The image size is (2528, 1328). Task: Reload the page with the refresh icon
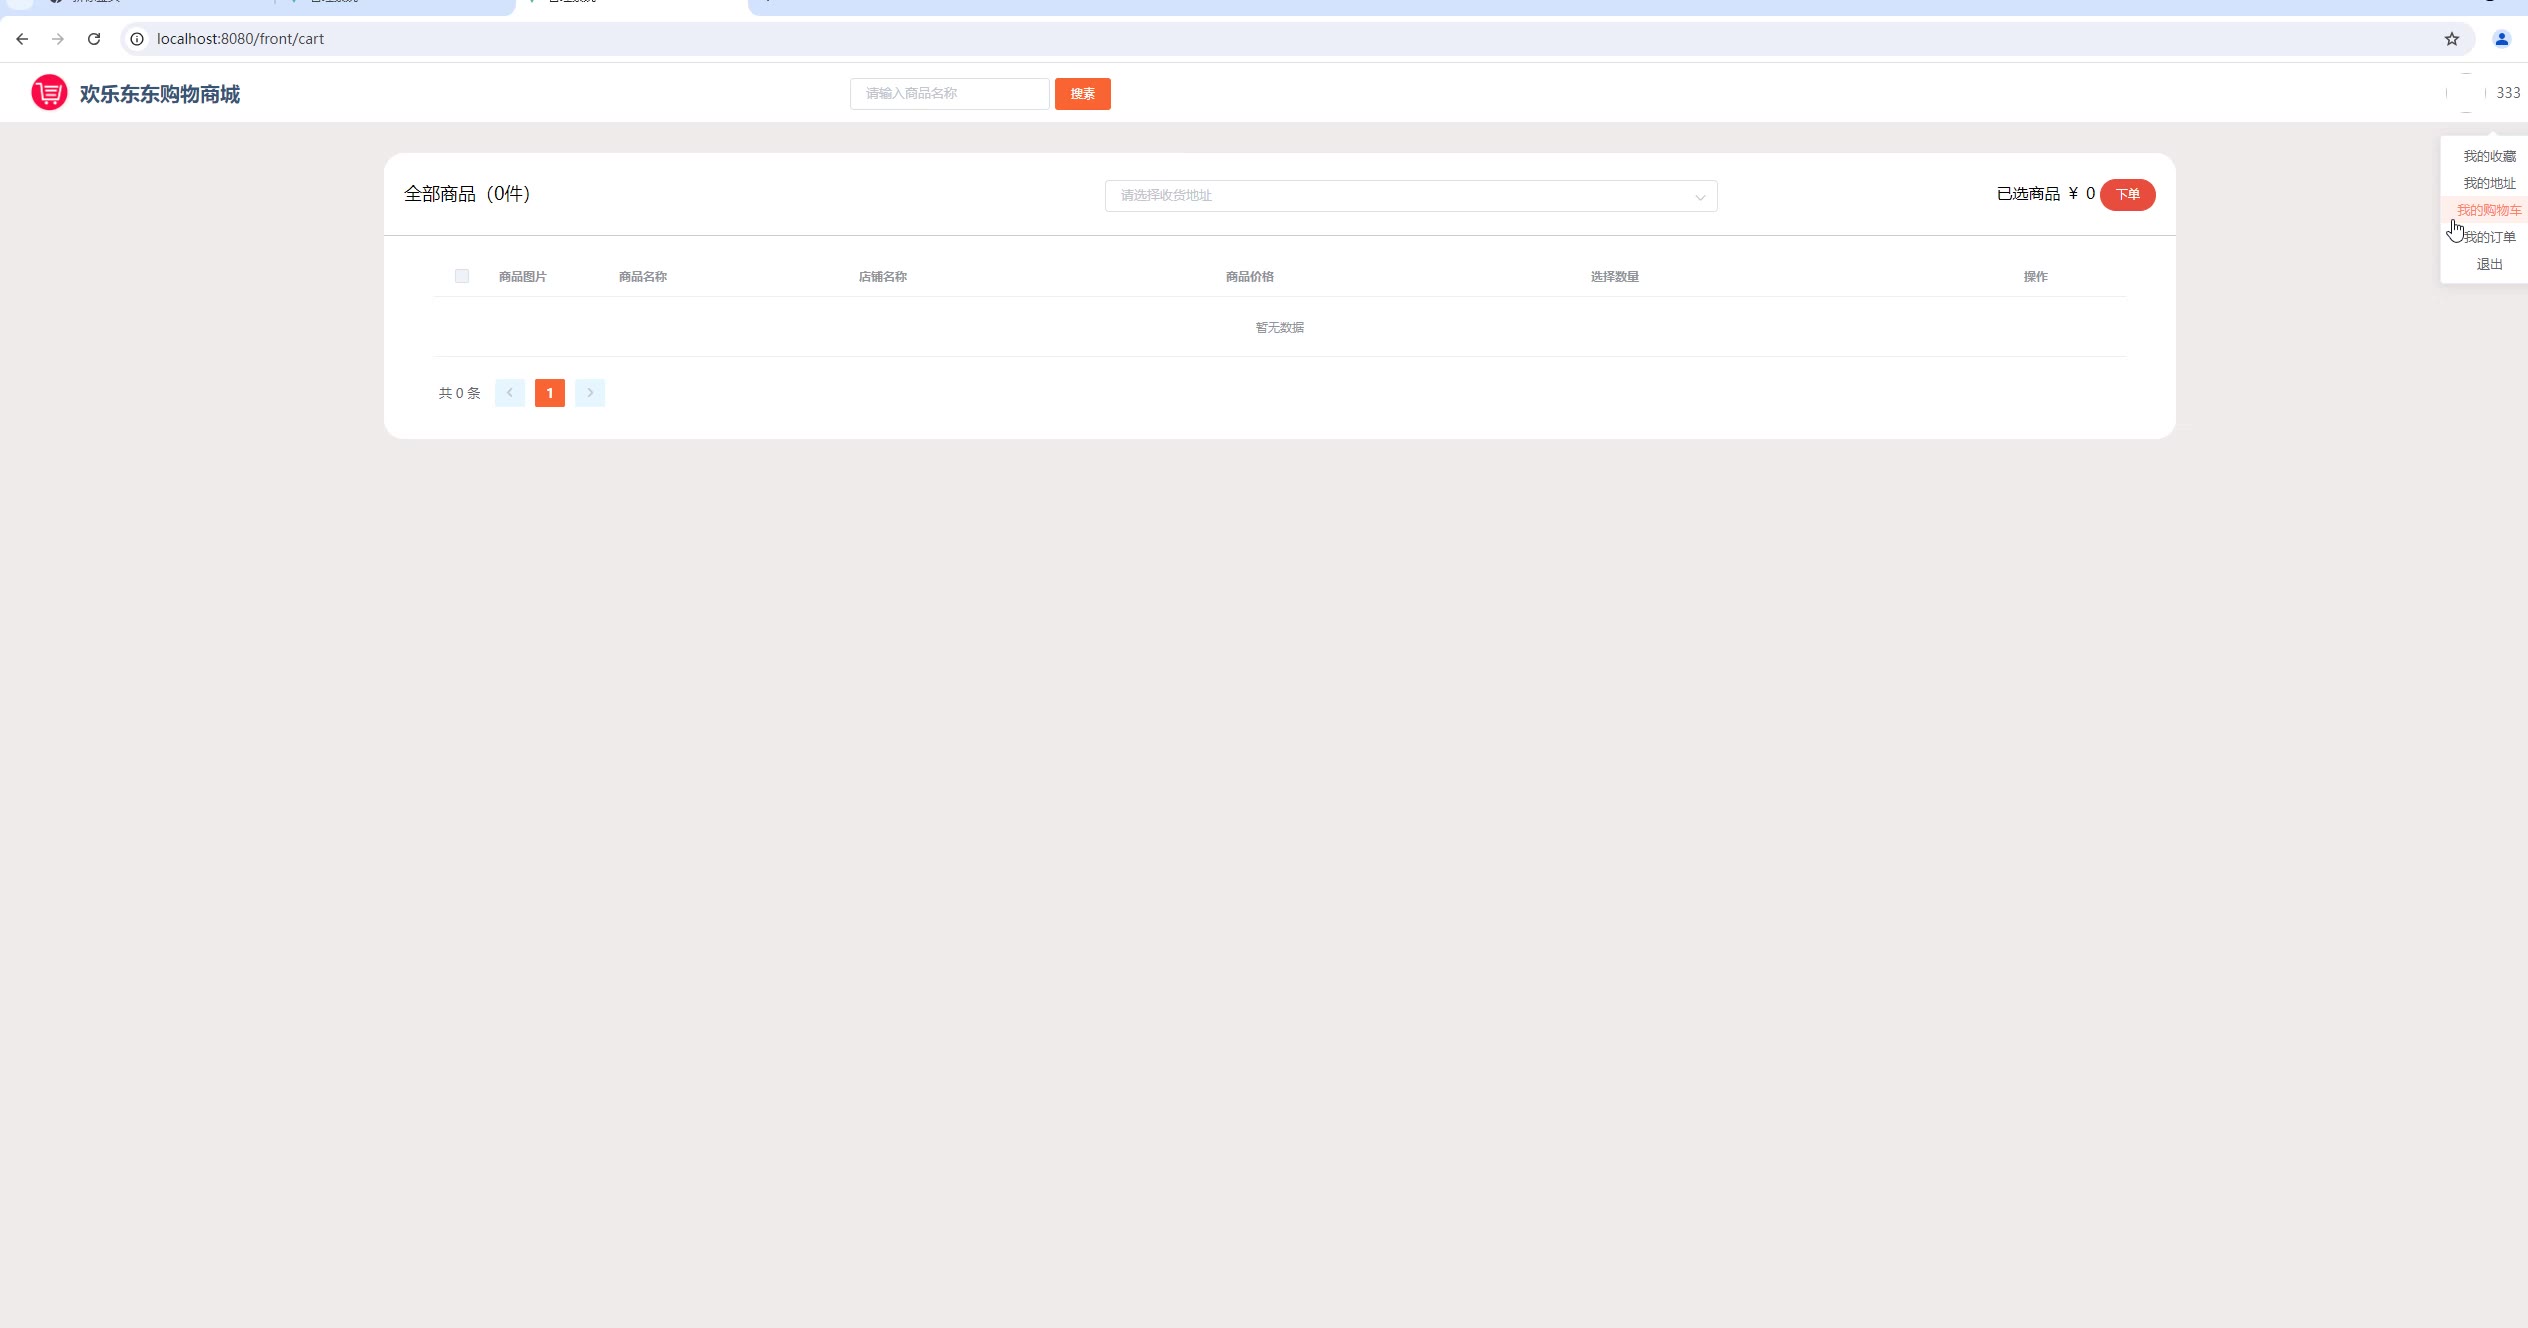(x=94, y=39)
